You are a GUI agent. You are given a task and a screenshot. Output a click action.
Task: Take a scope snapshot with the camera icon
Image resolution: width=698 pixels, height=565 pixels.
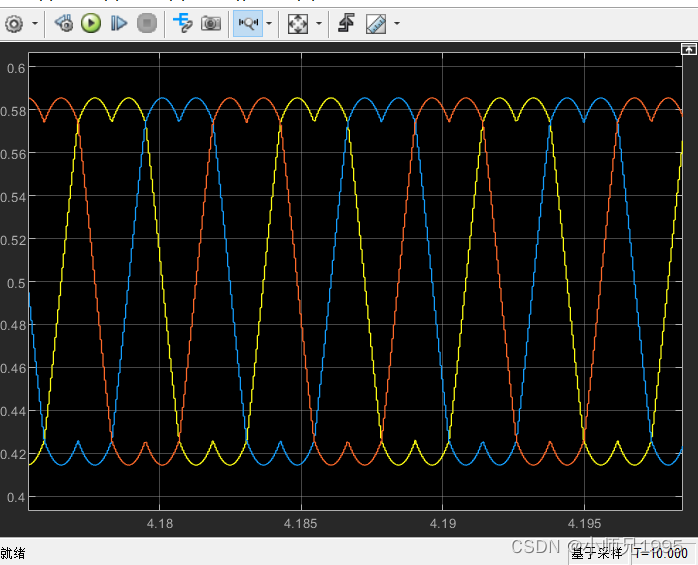[211, 23]
